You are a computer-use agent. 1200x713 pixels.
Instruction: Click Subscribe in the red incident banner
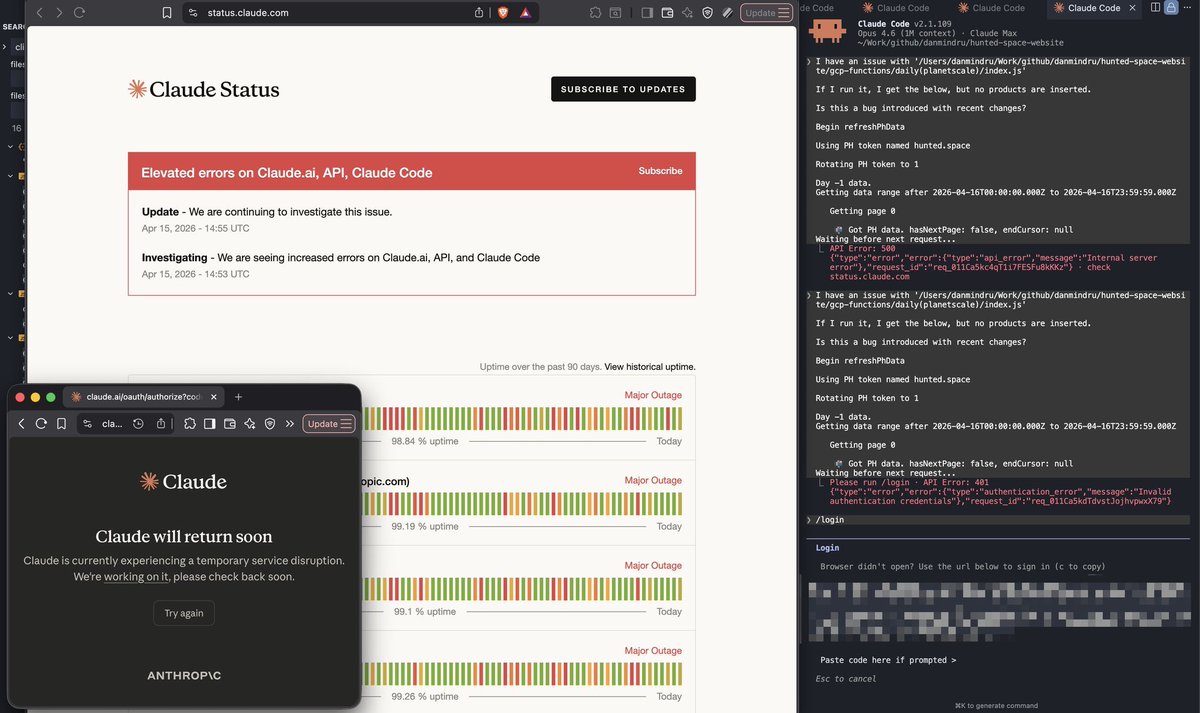coord(660,171)
